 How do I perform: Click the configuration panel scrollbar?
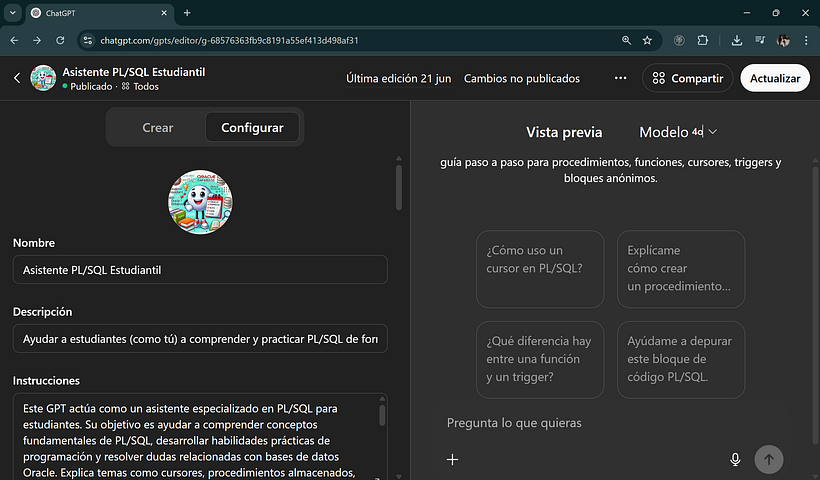(x=399, y=187)
